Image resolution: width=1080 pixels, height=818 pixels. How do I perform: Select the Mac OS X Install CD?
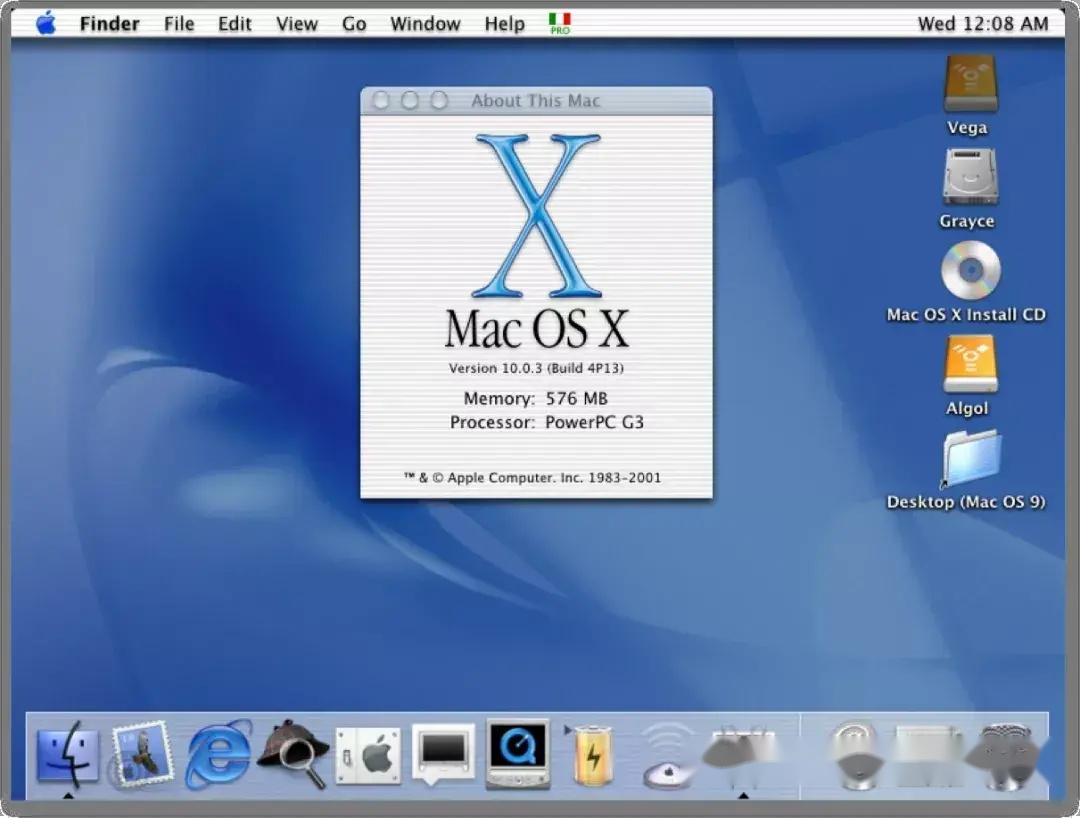coord(969,270)
